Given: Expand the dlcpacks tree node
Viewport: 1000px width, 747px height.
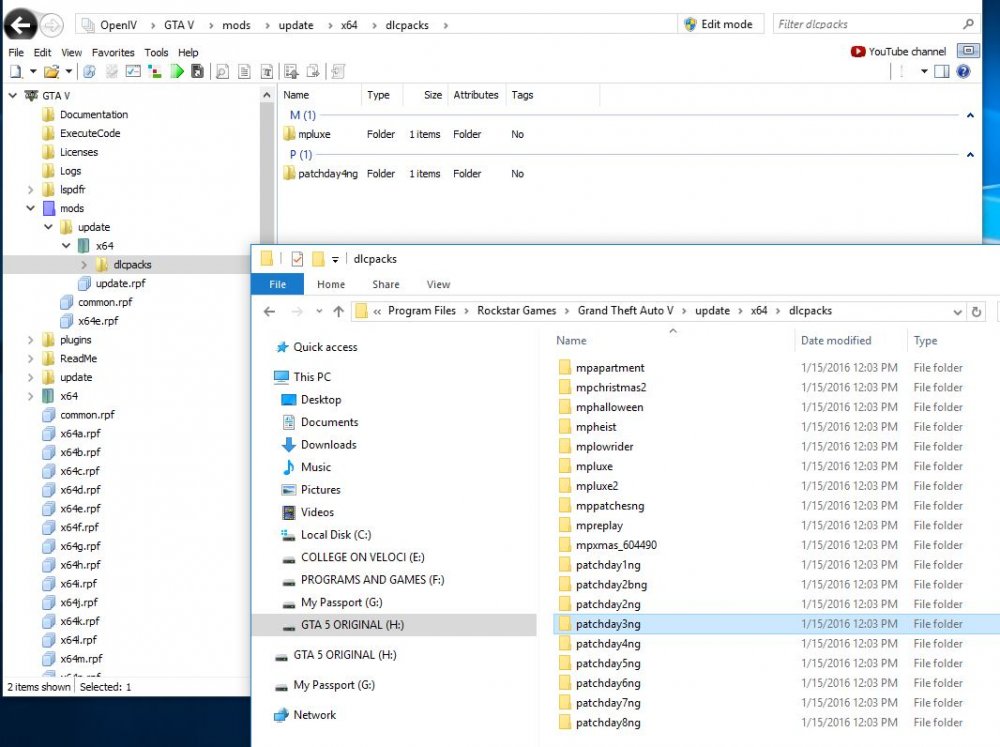Looking at the screenshot, I should (x=83, y=265).
